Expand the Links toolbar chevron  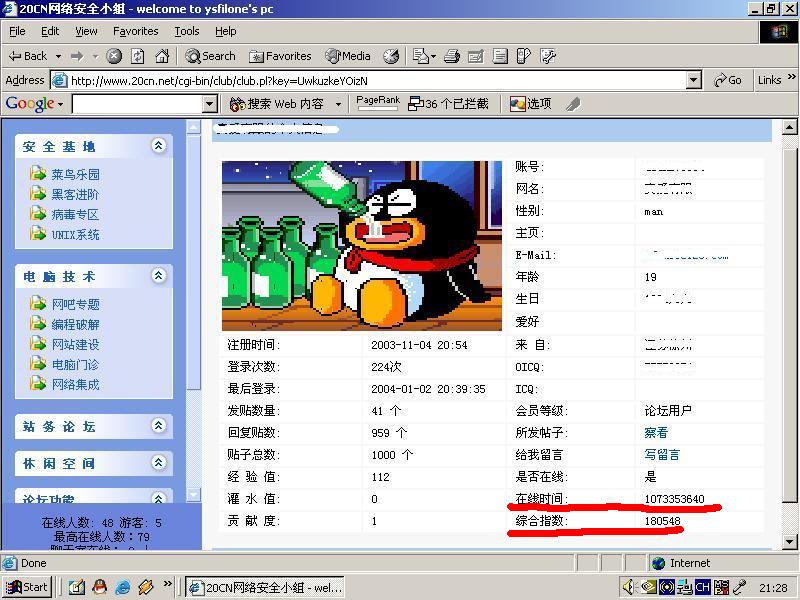coord(791,78)
